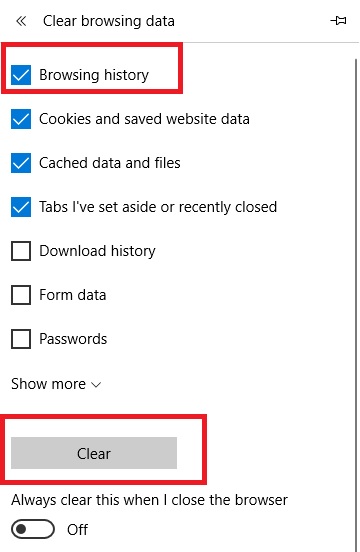Uncheck Cookies and saved website data
This screenshot has width=360, height=552.
[21, 119]
